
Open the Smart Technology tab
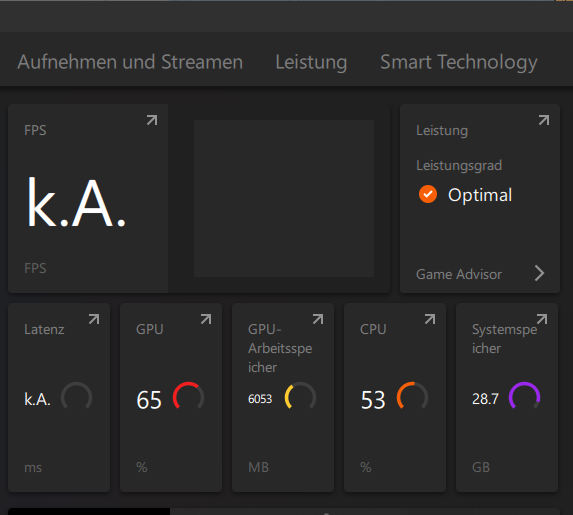coord(459,62)
